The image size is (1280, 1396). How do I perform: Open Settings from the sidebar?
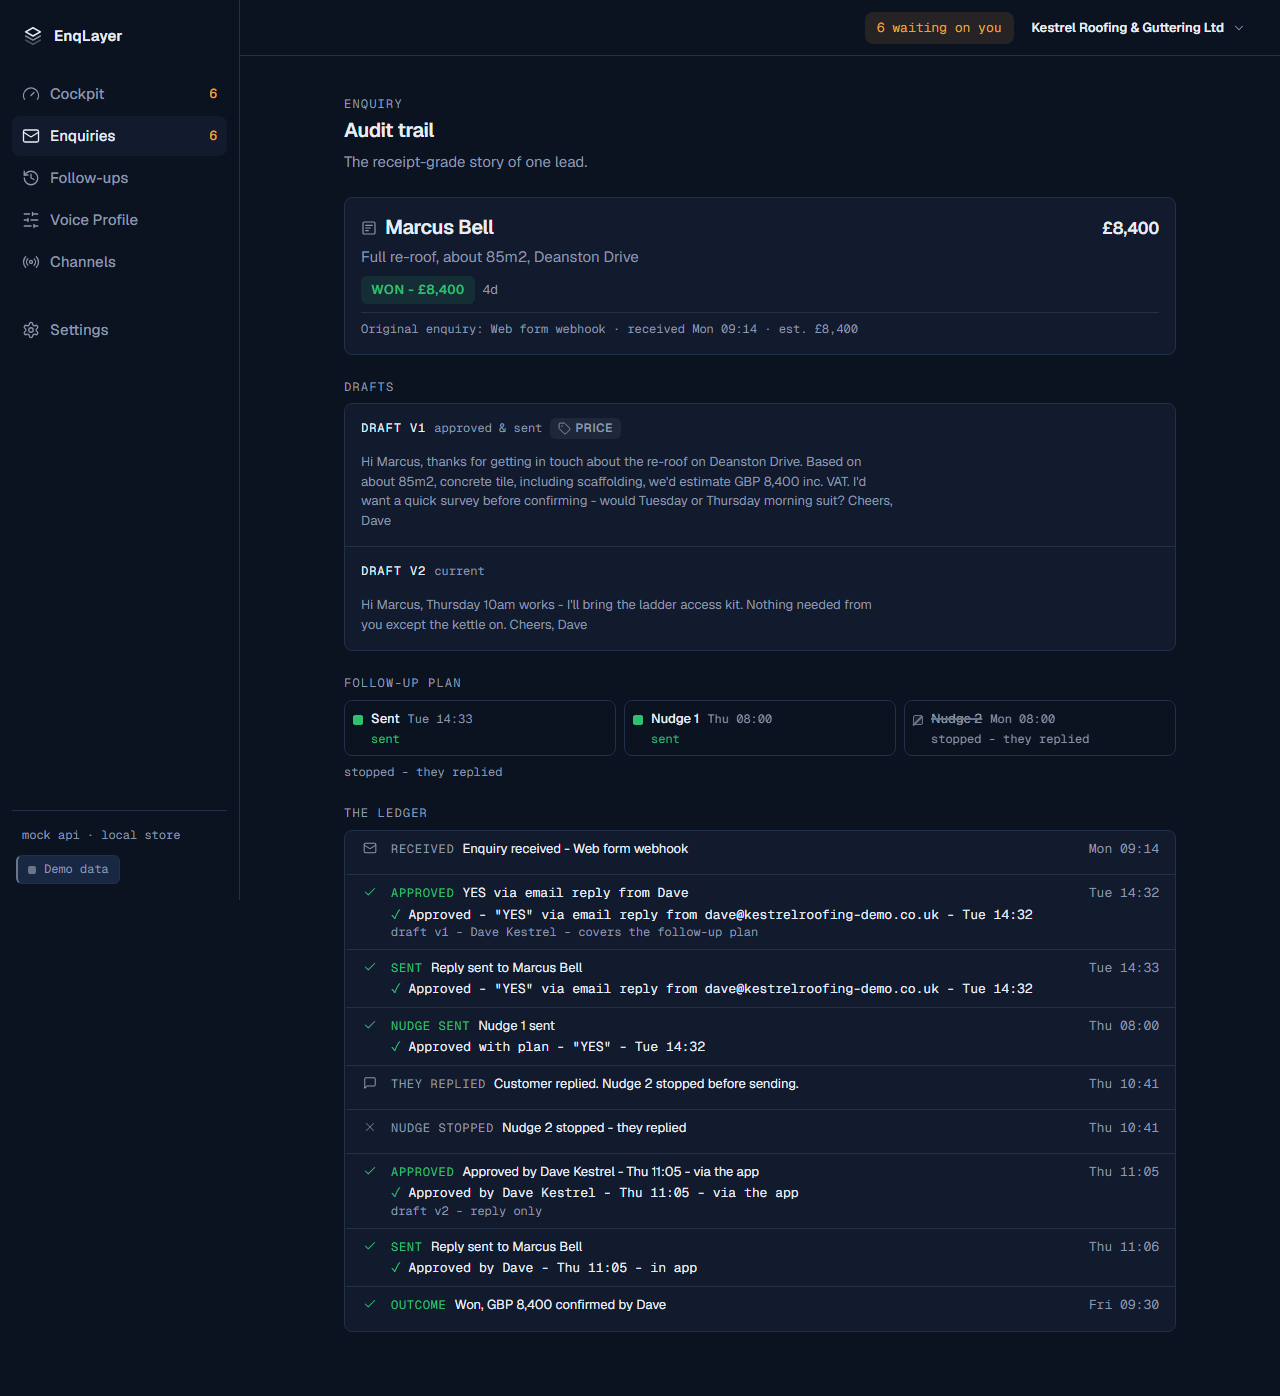(119, 330)
